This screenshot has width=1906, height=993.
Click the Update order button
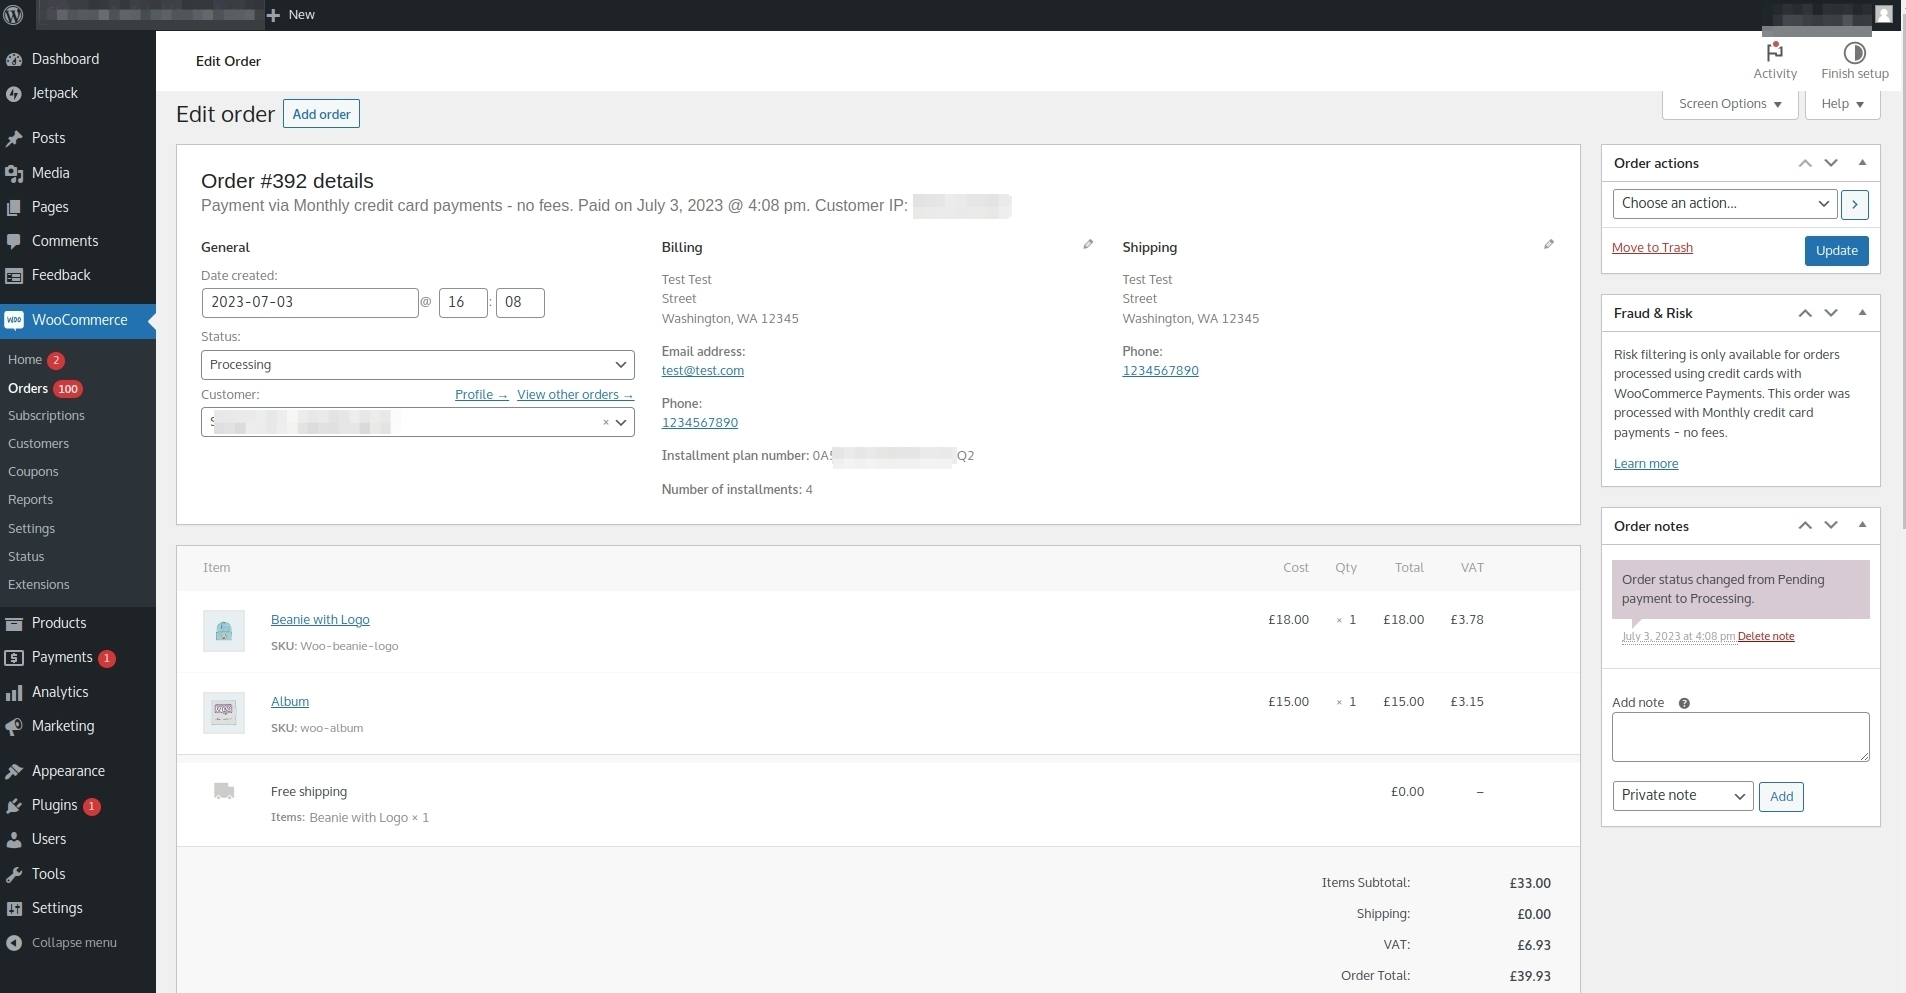(1836, 251)
